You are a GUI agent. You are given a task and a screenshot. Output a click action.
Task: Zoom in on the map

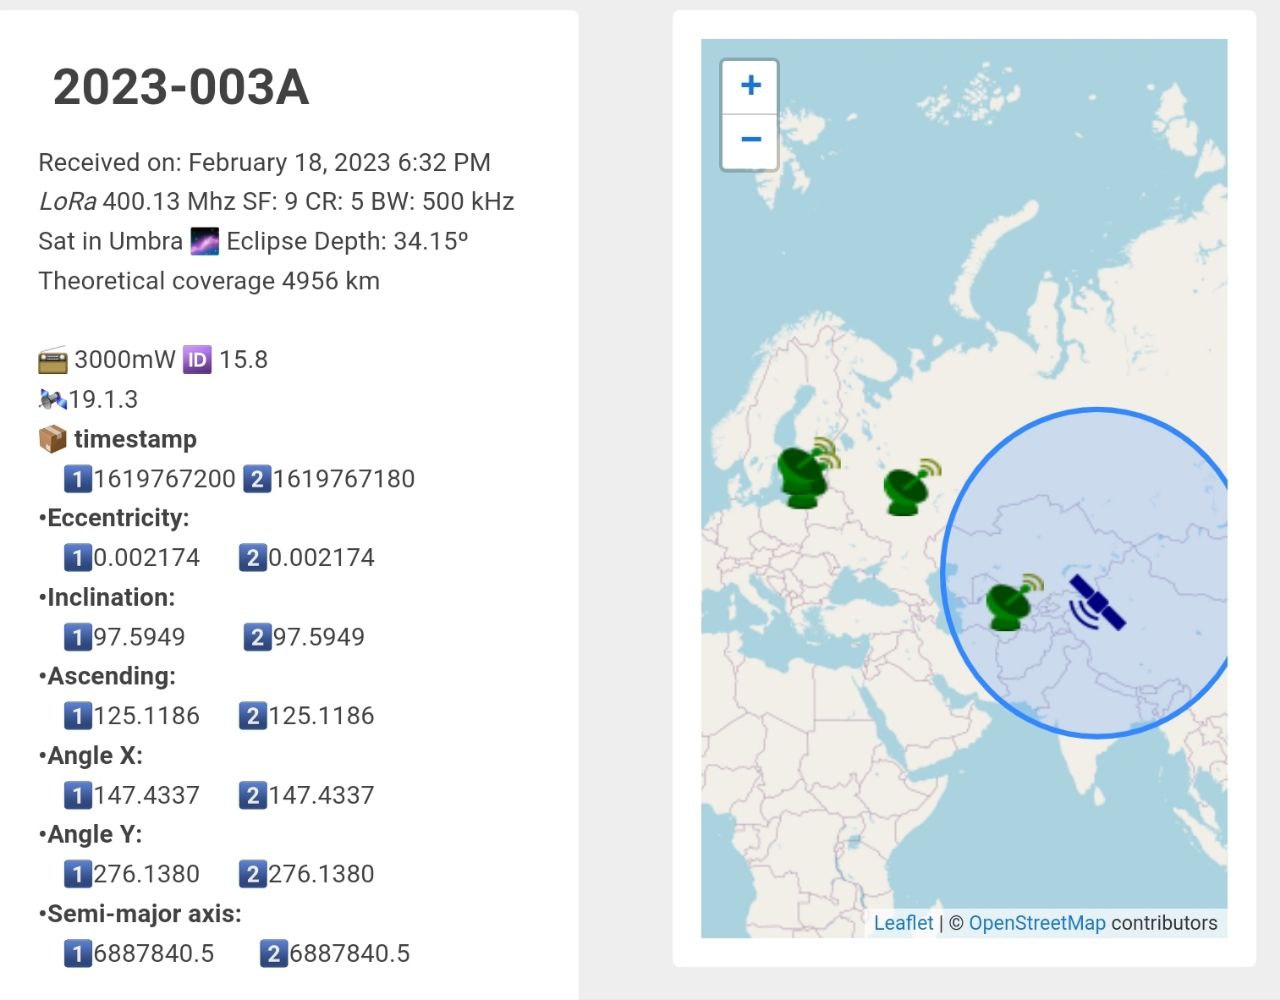pyautogui.click(x=750, y=86)
